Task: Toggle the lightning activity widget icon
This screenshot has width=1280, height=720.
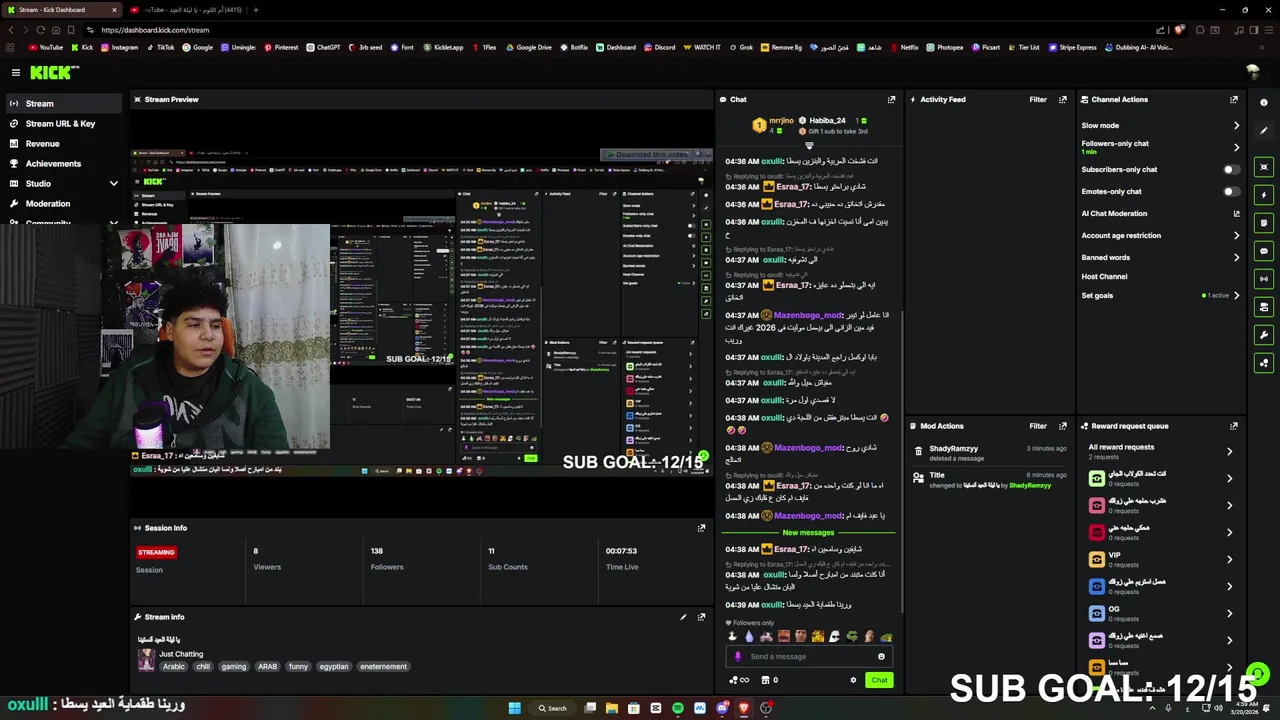Action: [1264, 195]
